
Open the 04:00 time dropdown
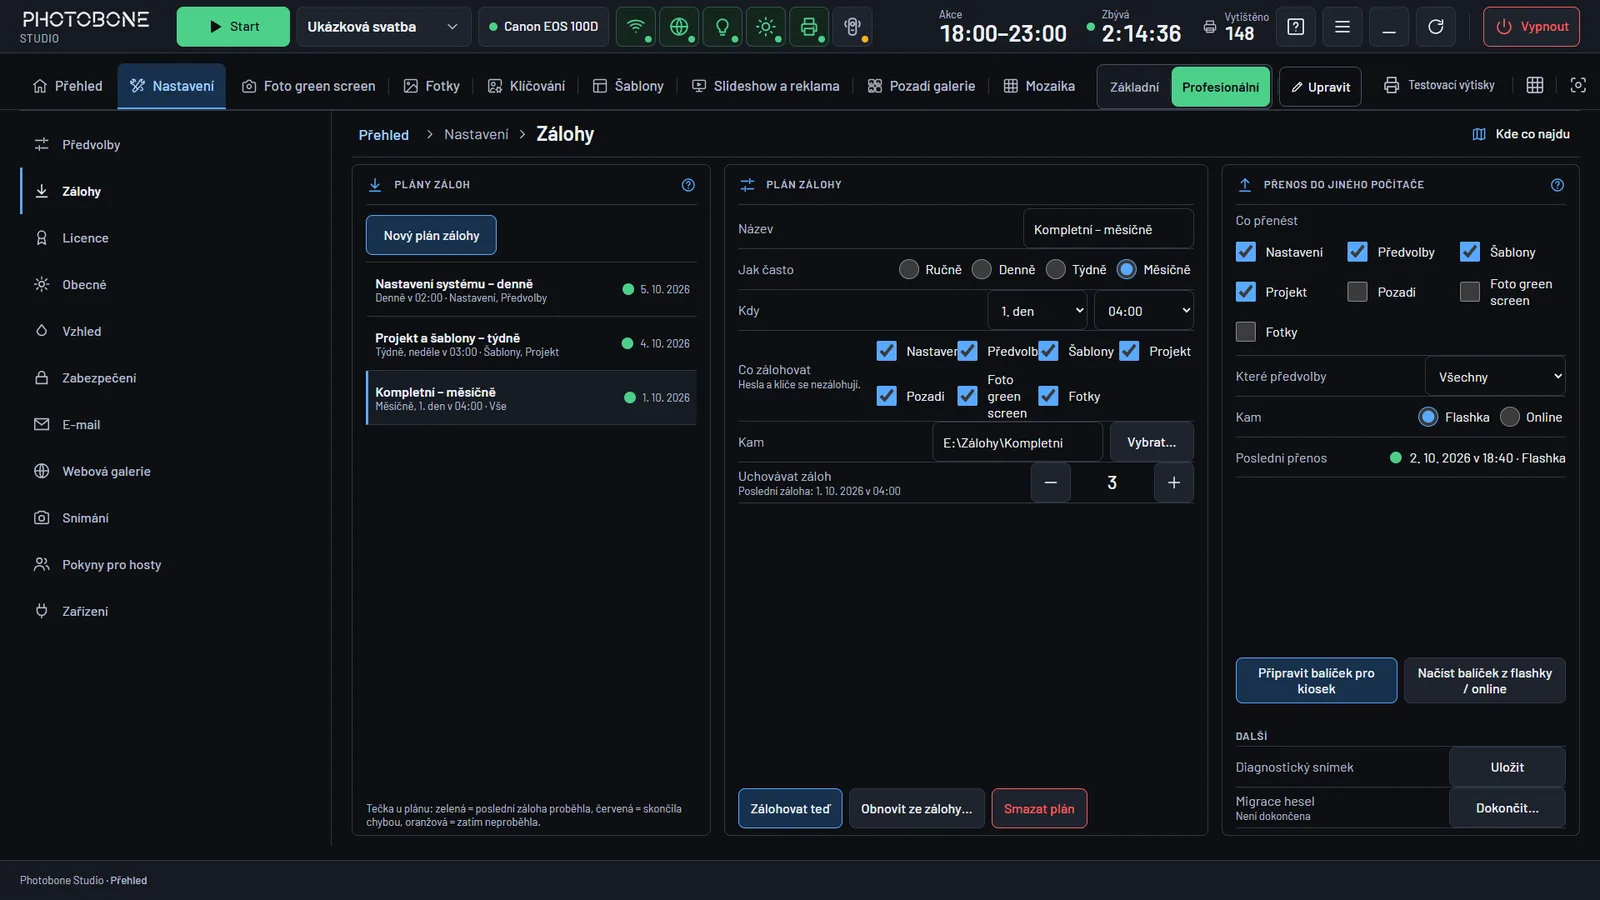coord(1144,311)
